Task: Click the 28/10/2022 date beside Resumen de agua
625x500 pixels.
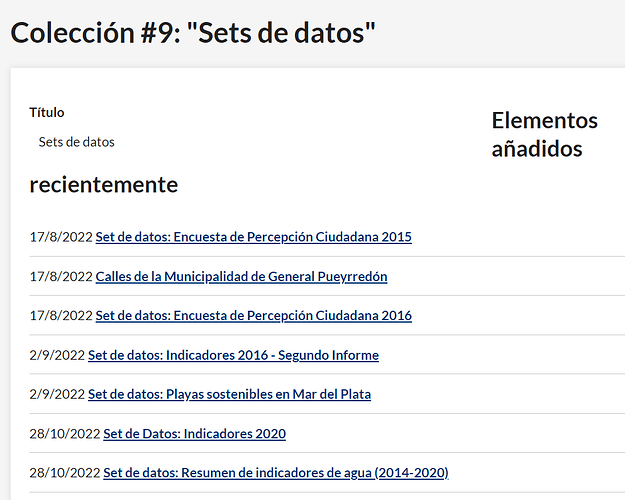Action: click(x=65, y=472)
